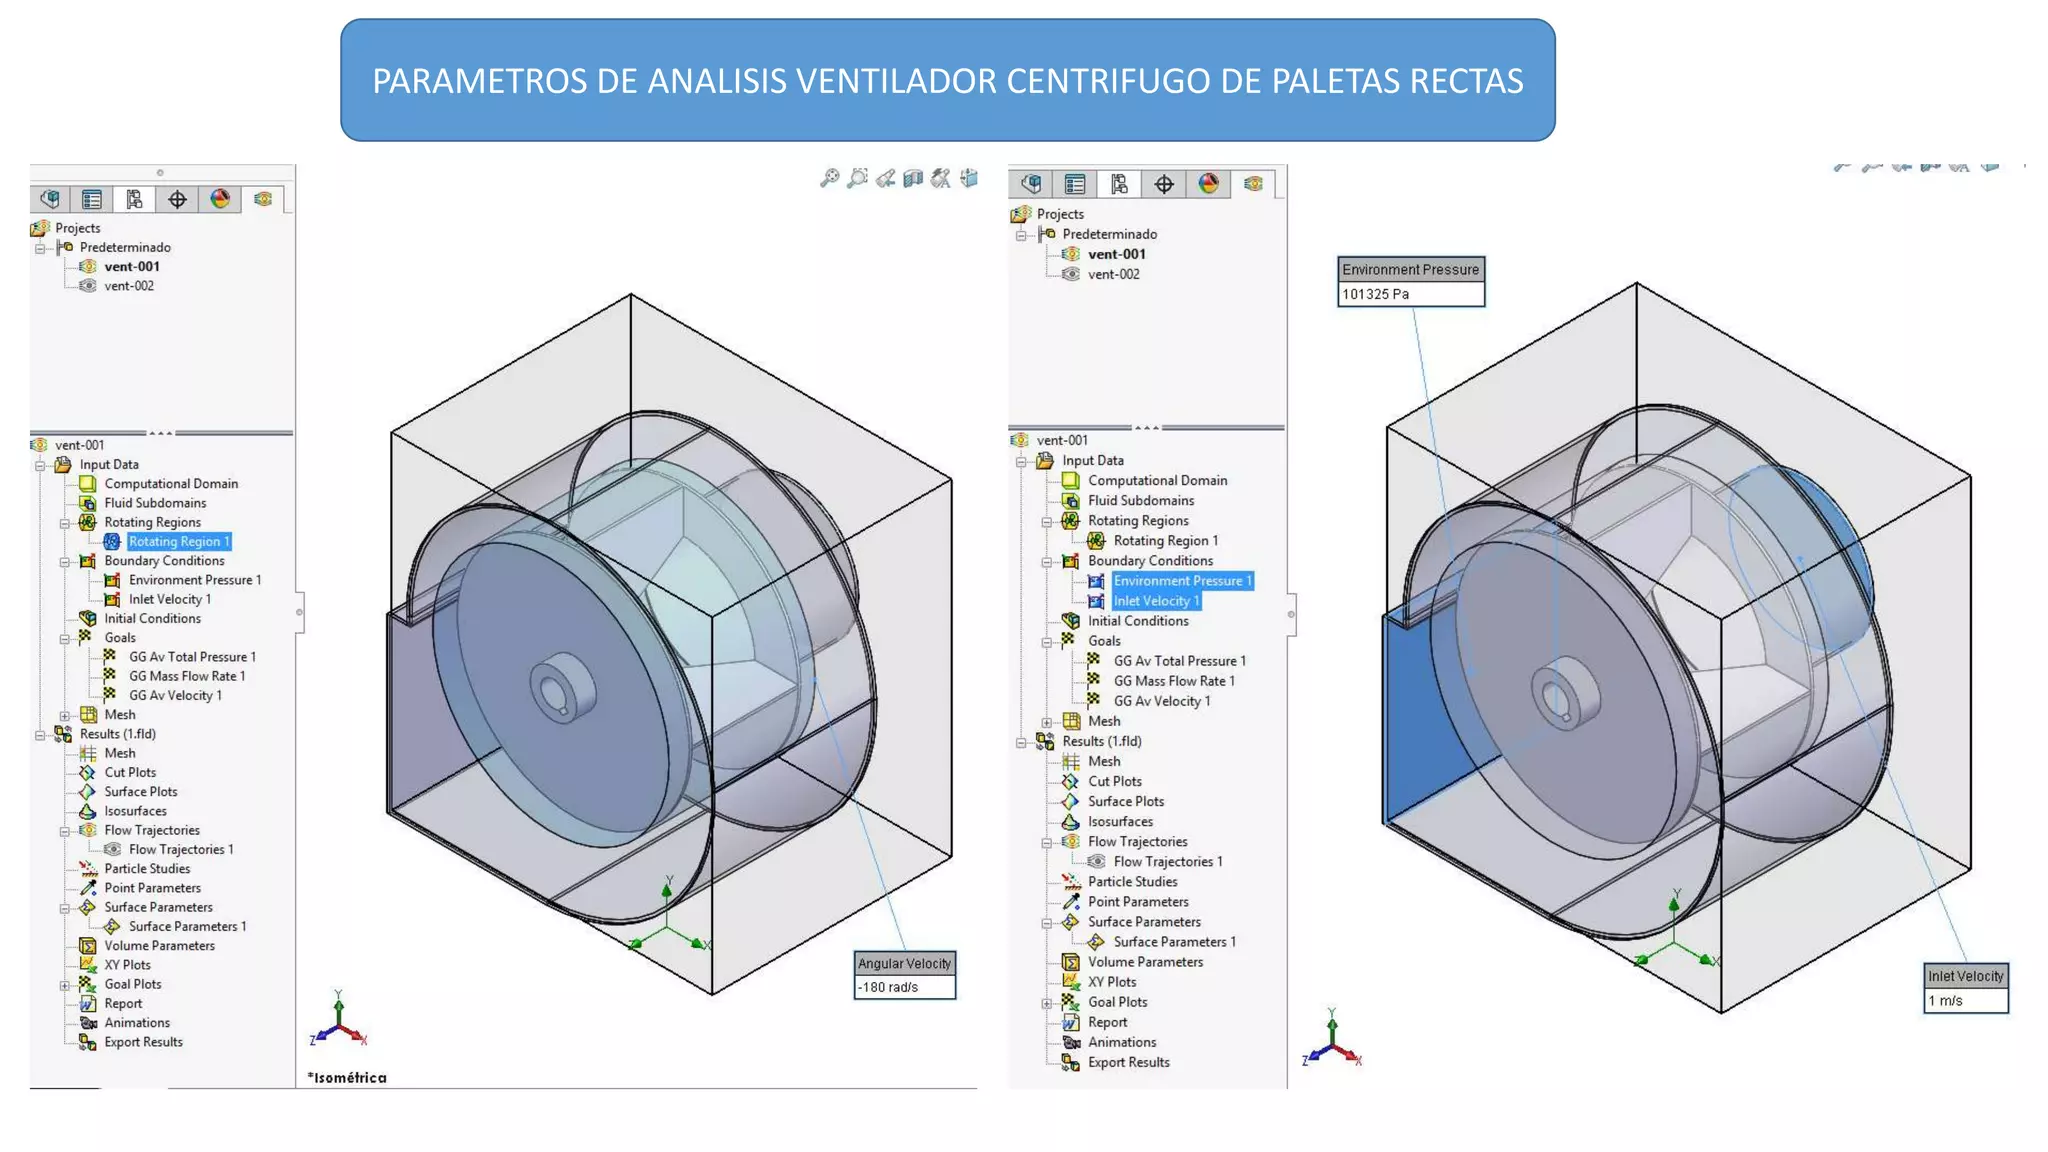2048x1152 pixels.
Task: Select the DisplayManager color ball tab in right panel
Action: (1208, 184)
